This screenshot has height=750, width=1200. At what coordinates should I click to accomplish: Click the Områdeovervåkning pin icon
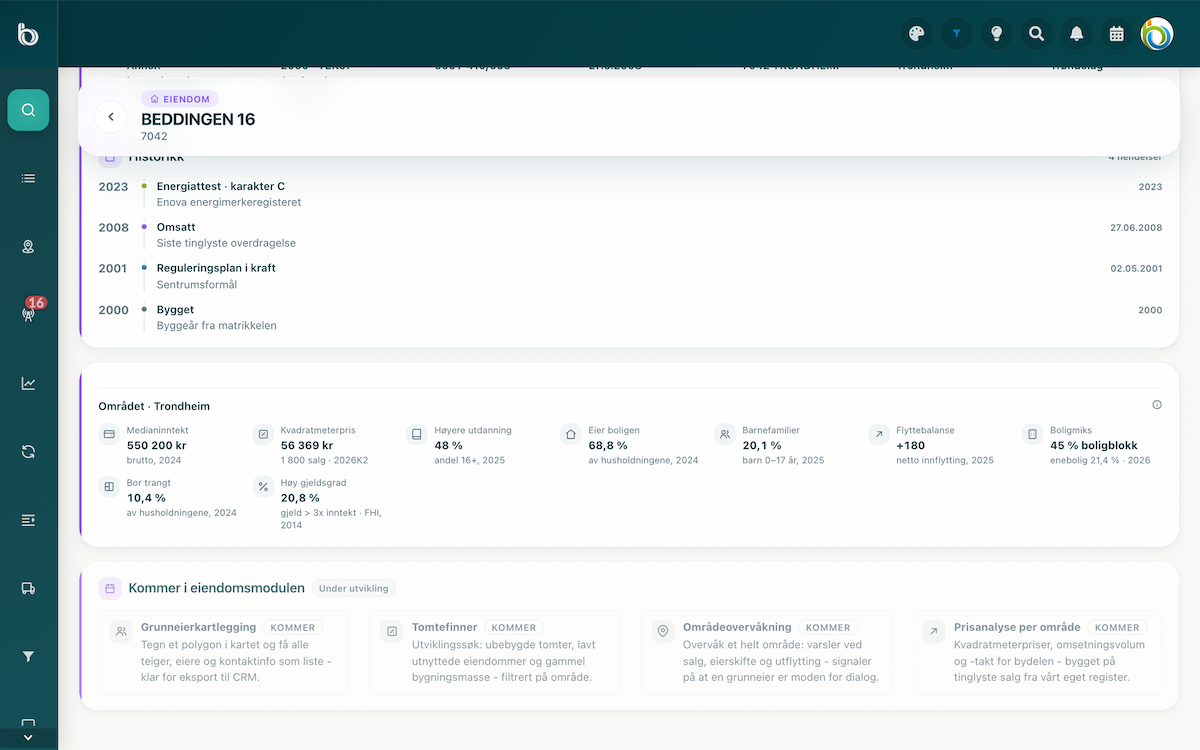(662, 632)
